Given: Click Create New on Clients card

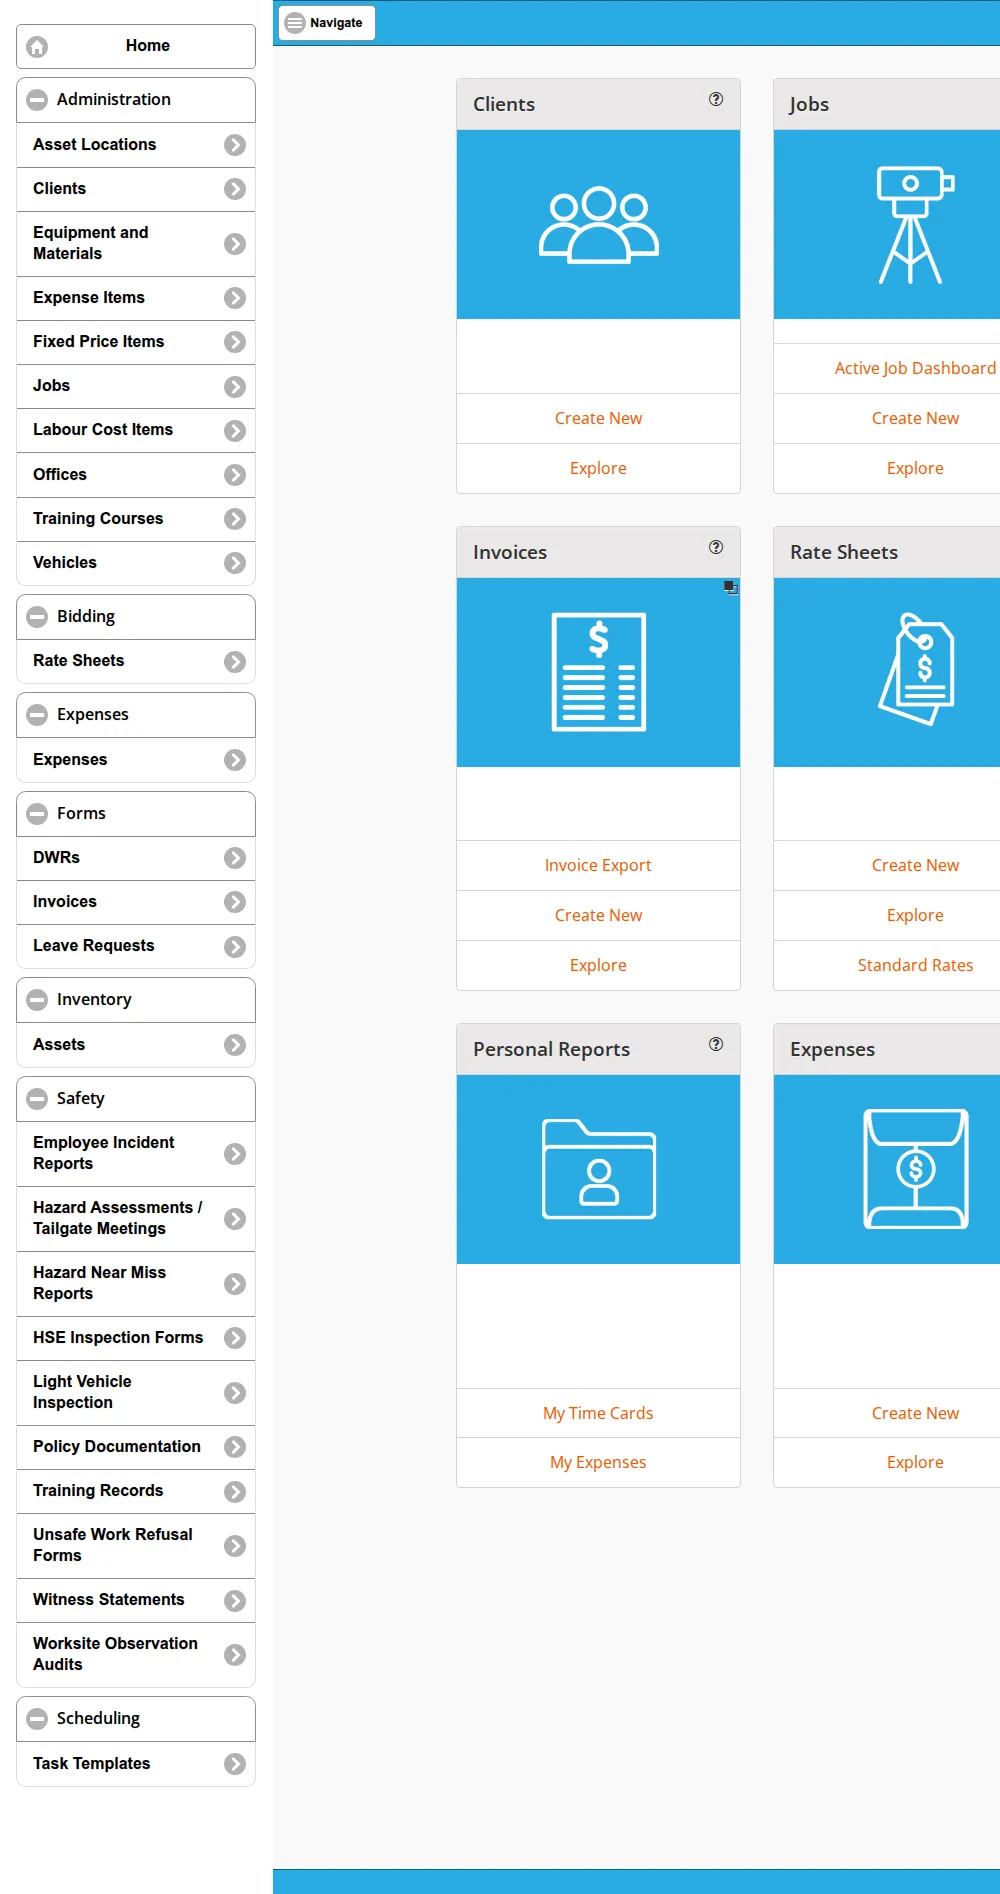Looking at the screenshot, I should [x=598, y=418].
